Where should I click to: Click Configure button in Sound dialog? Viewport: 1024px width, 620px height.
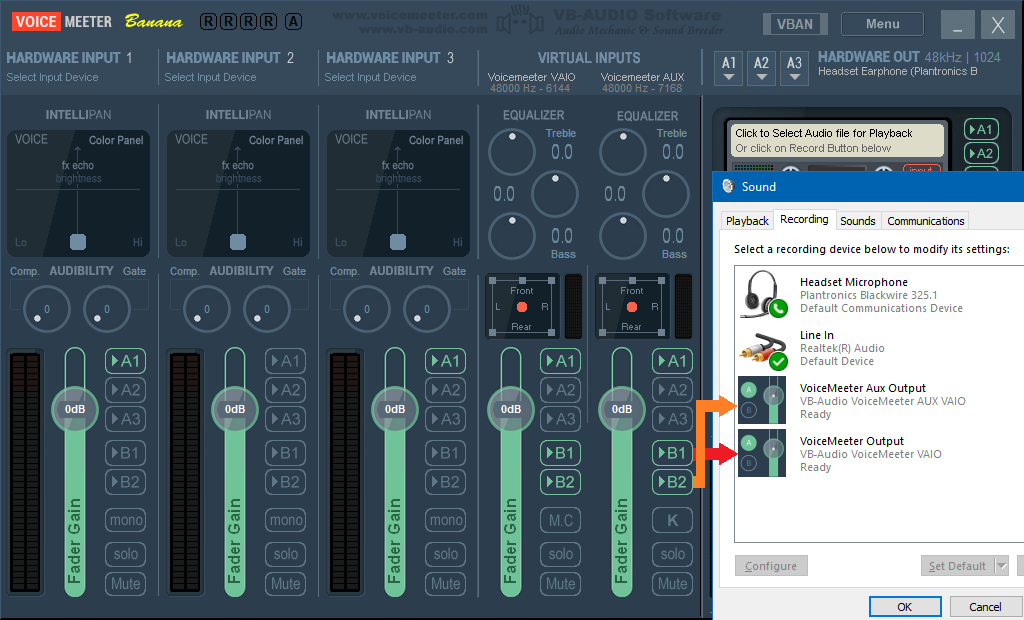pos(771,566)
